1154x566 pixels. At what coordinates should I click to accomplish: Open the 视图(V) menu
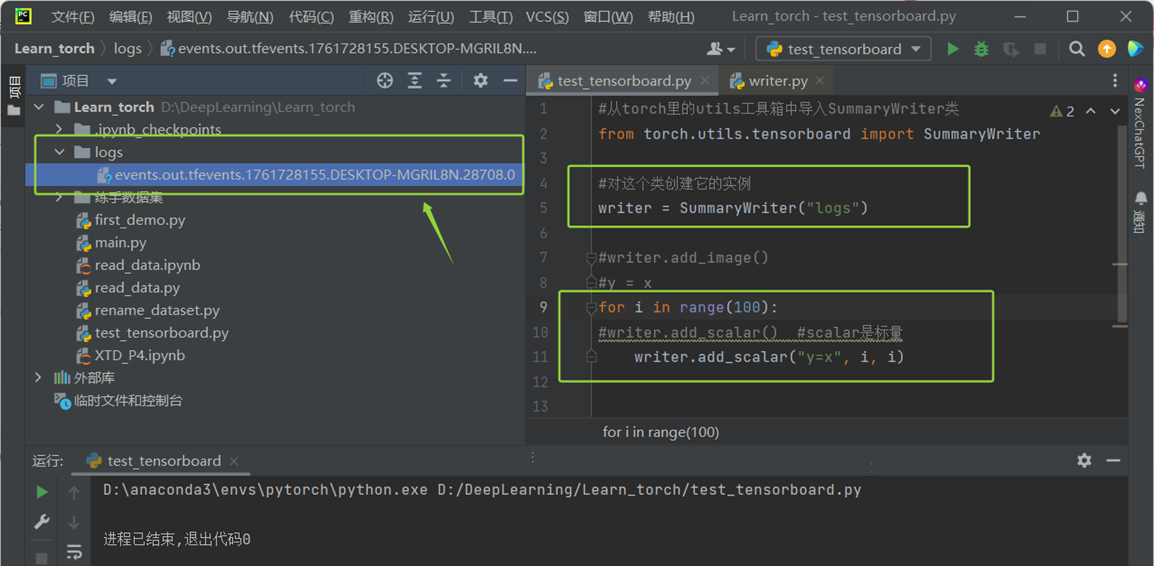[x=189, y=17]
